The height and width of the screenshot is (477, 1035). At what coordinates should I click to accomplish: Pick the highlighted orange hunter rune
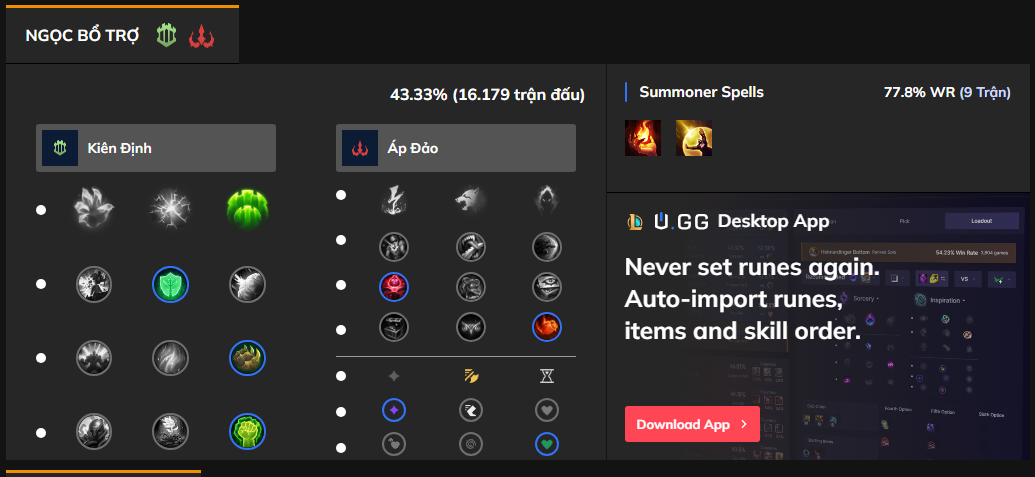coord(547,326)
